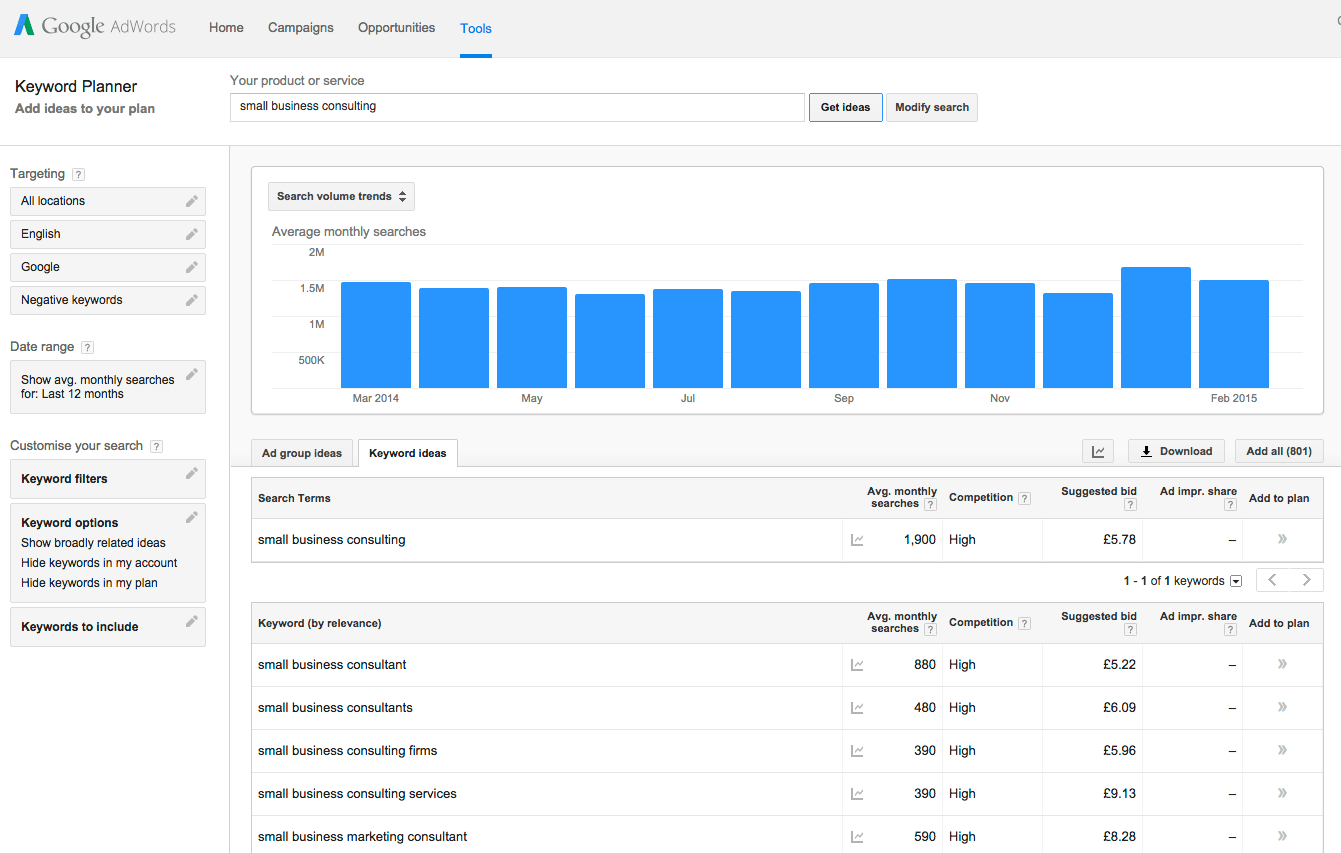Add small business consultants to plan
The image size is (1341, 853).
pyautogui.click(x=1282, y=707)
